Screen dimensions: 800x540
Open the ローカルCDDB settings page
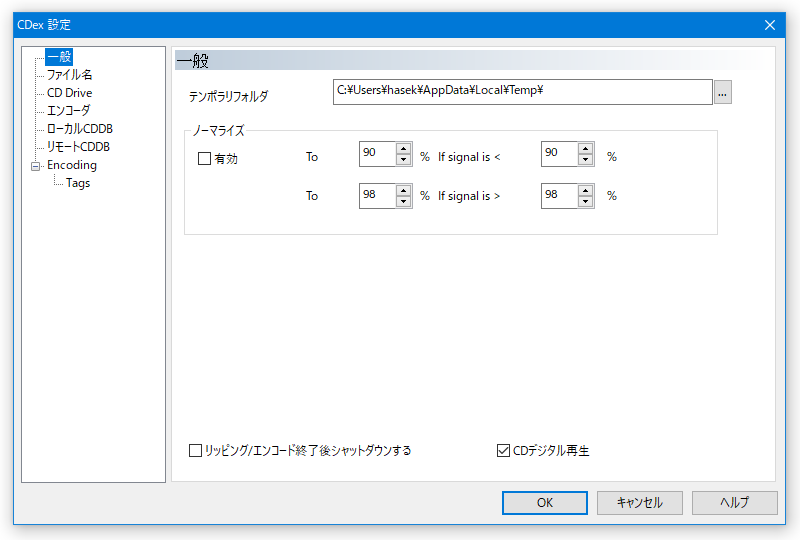80,129
